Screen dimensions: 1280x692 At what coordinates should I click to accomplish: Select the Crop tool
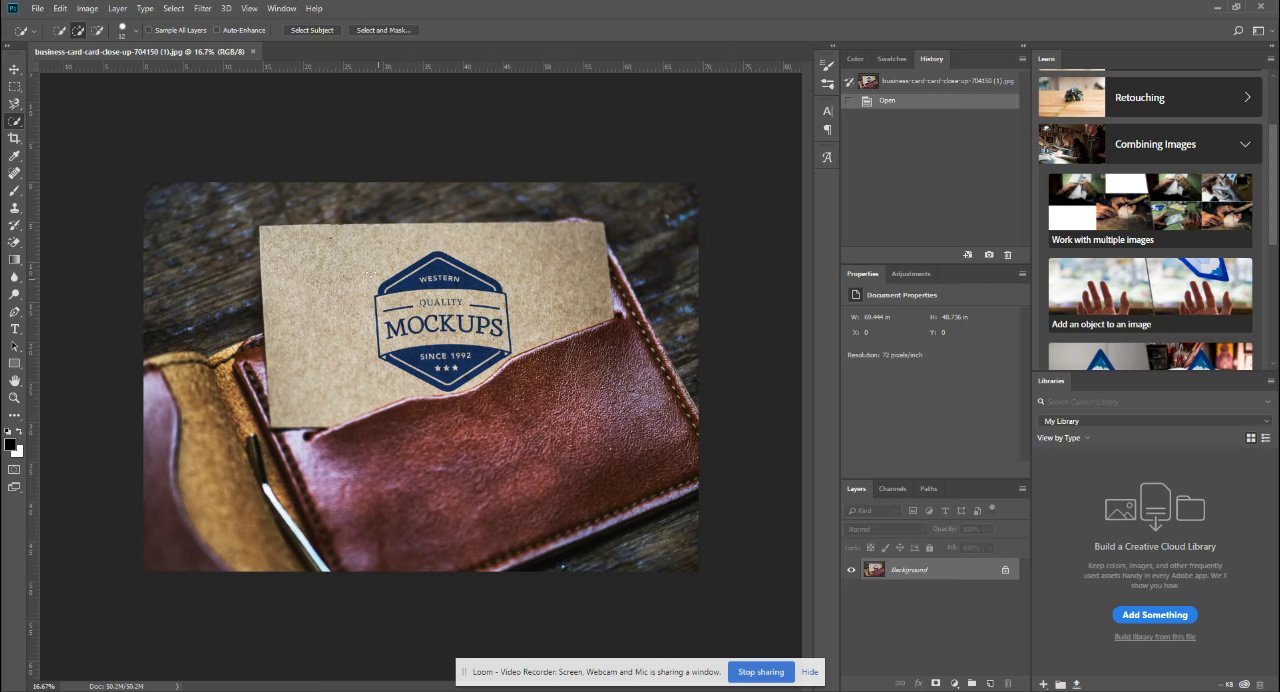pyautogui.click(x=14, y=138)
